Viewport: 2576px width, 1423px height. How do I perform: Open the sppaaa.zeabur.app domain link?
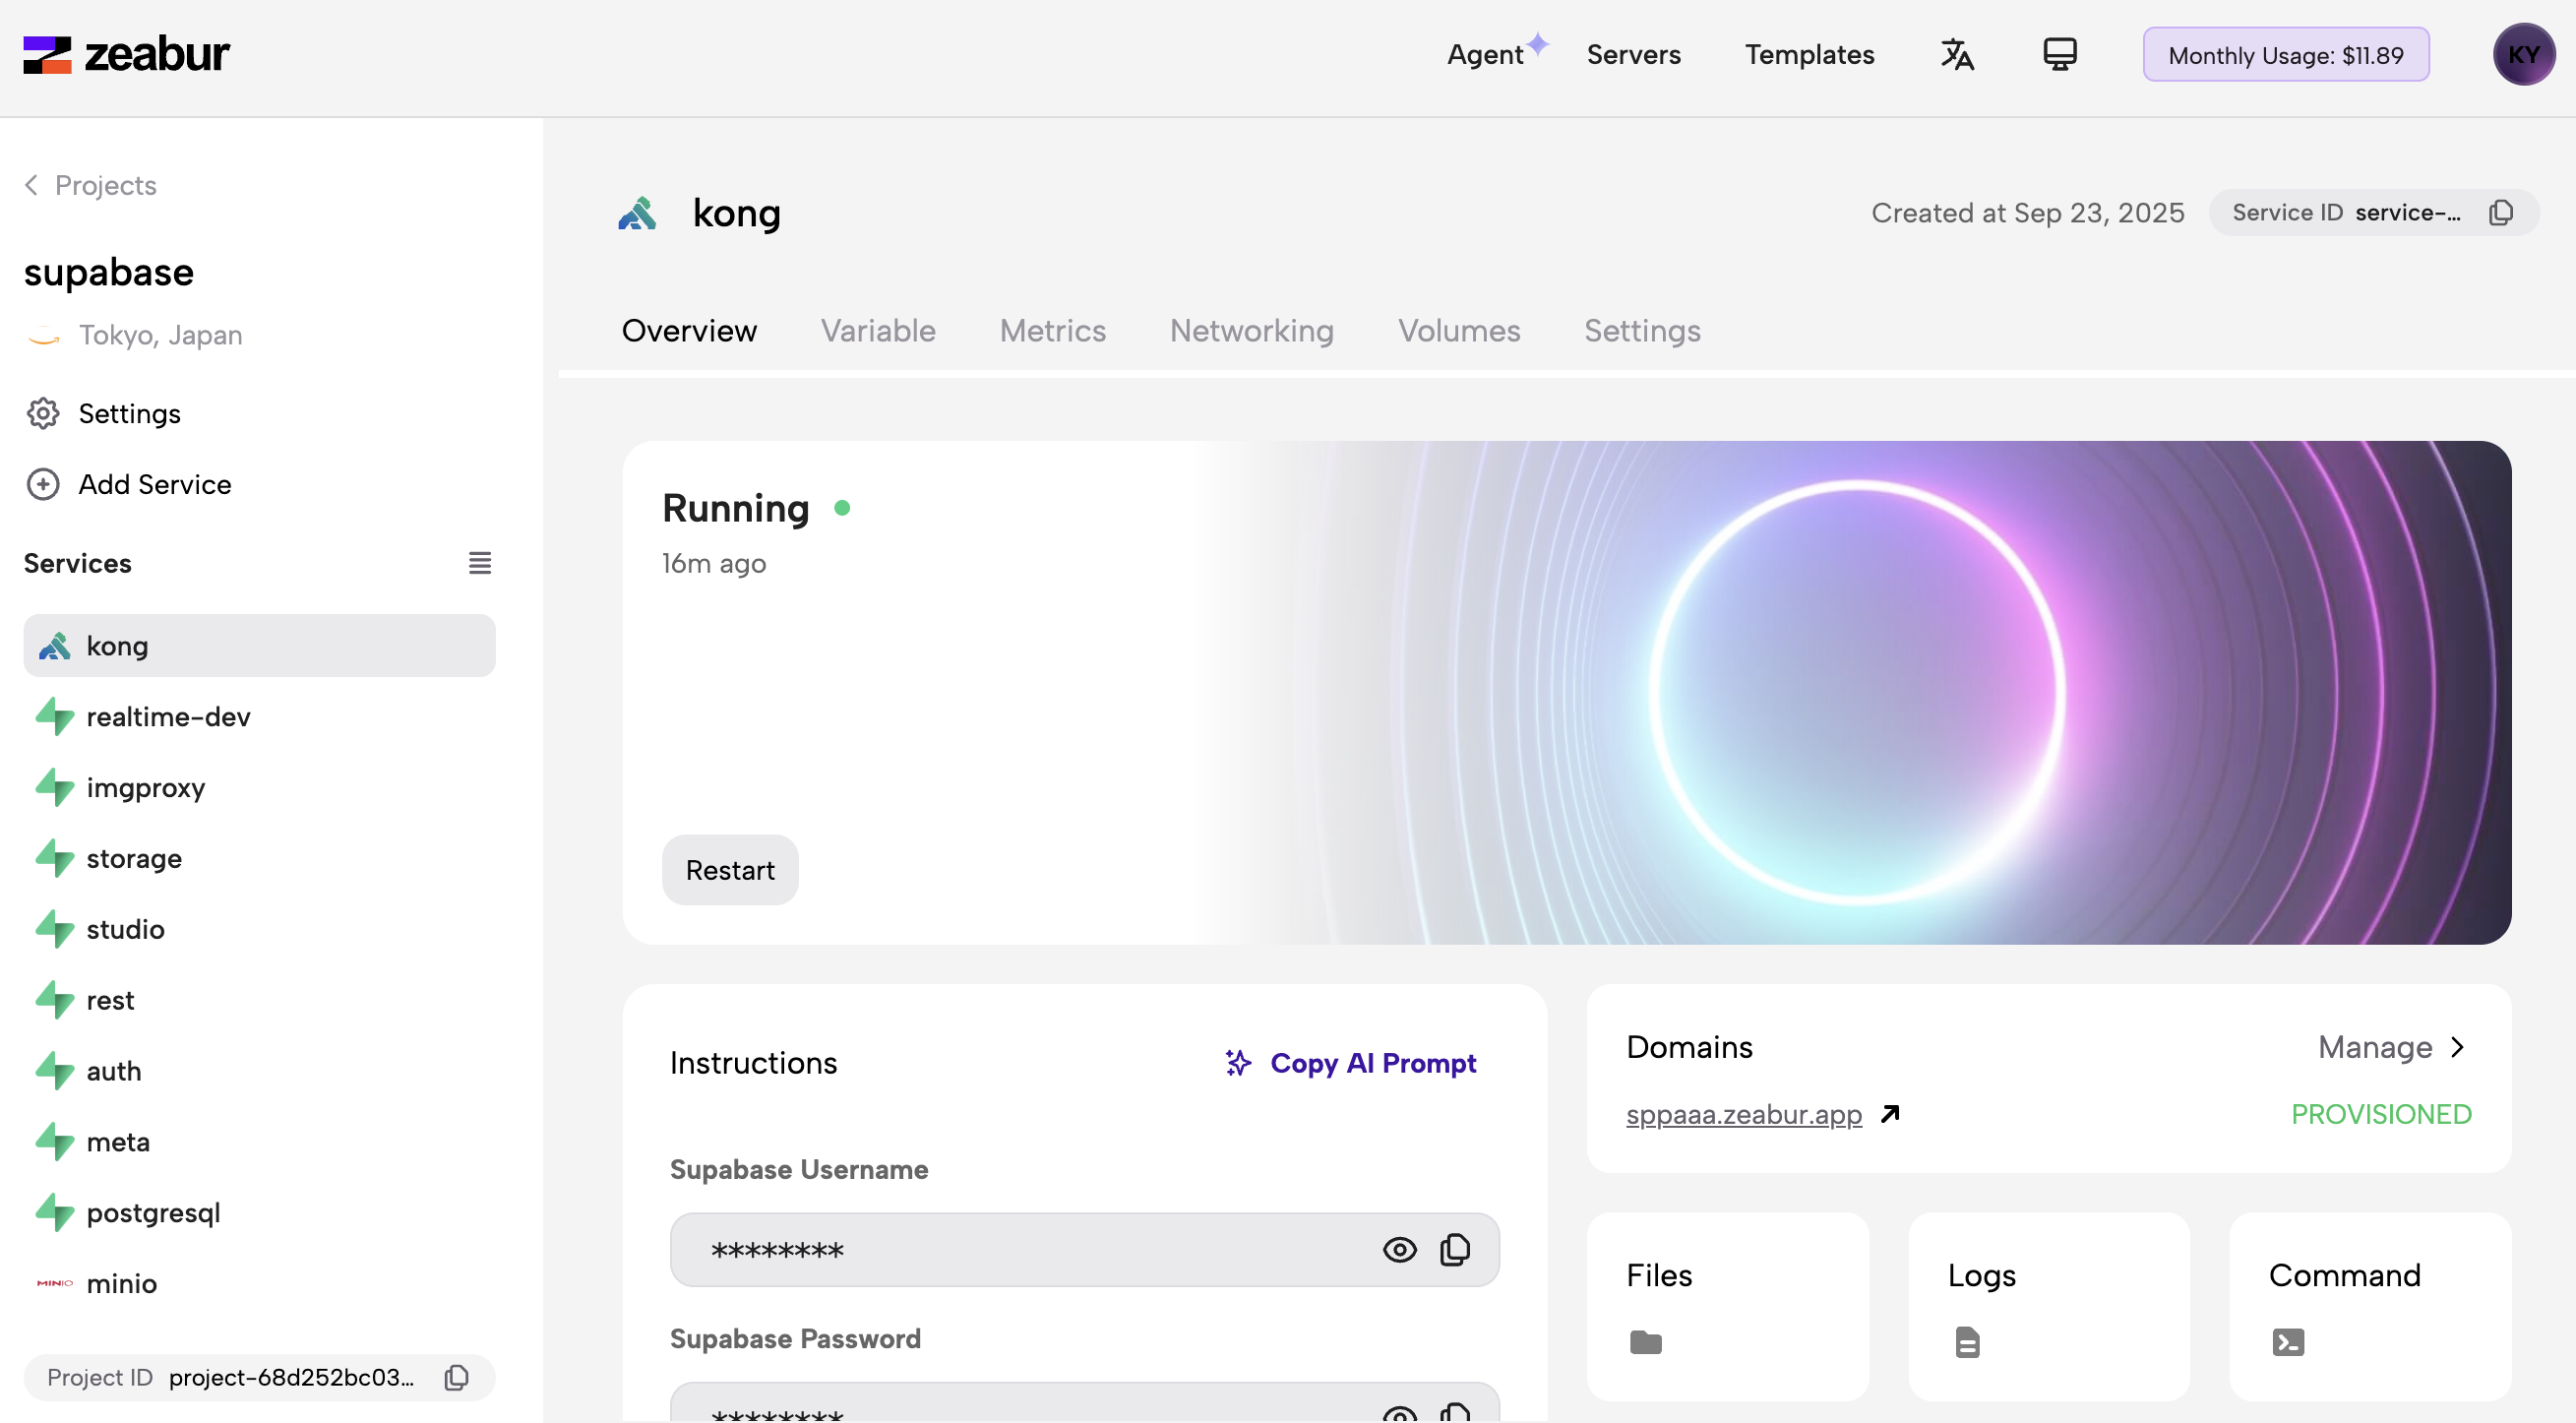(1743, 1114)
